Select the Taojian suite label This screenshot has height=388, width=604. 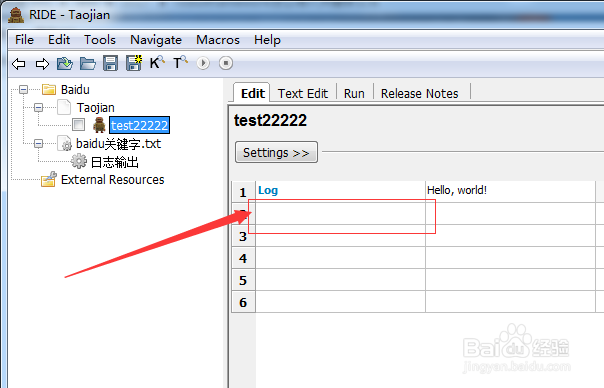point(96,107)
